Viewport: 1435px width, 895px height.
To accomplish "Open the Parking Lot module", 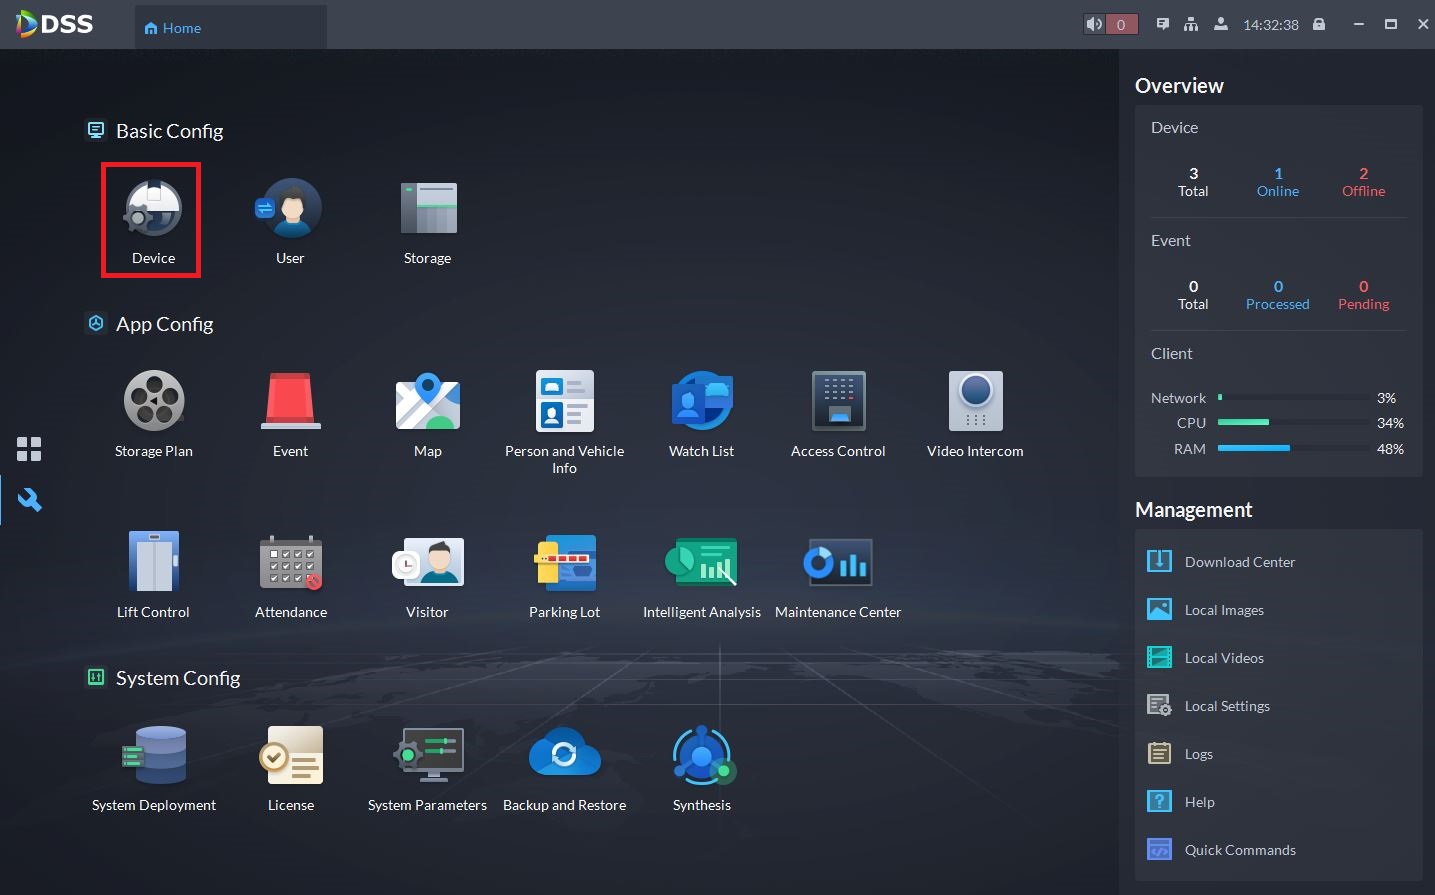I will (x=565, y=575).
